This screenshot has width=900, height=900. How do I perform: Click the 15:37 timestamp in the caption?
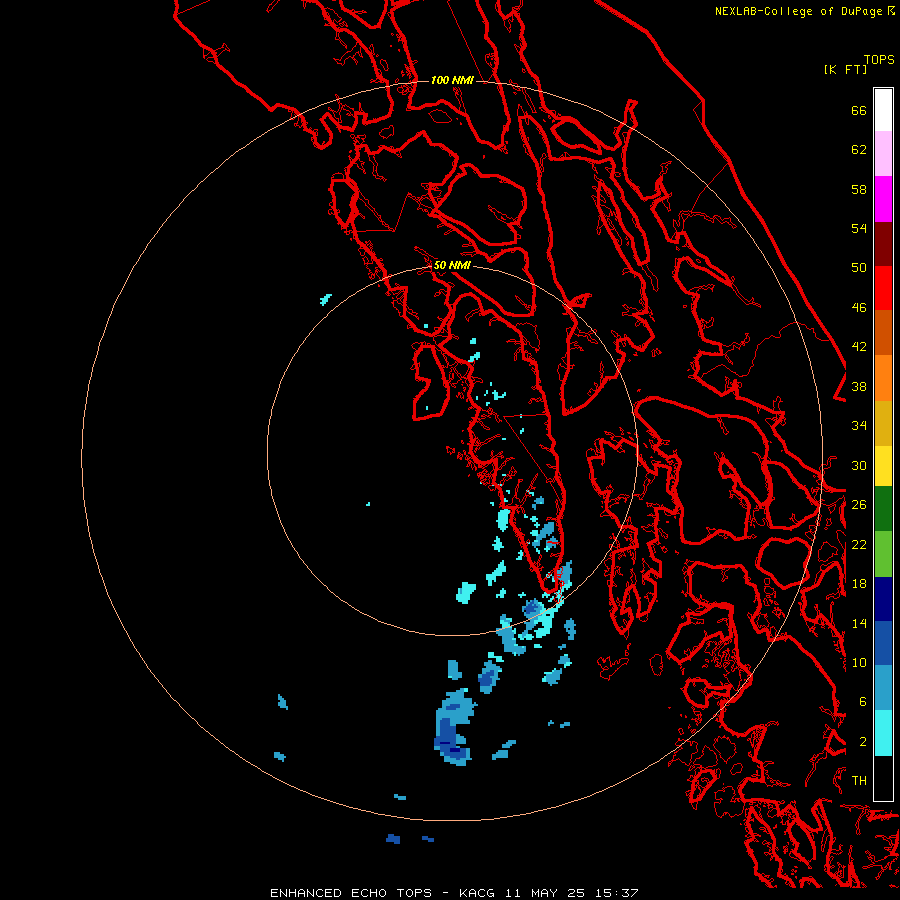click(x=617, y=893)
